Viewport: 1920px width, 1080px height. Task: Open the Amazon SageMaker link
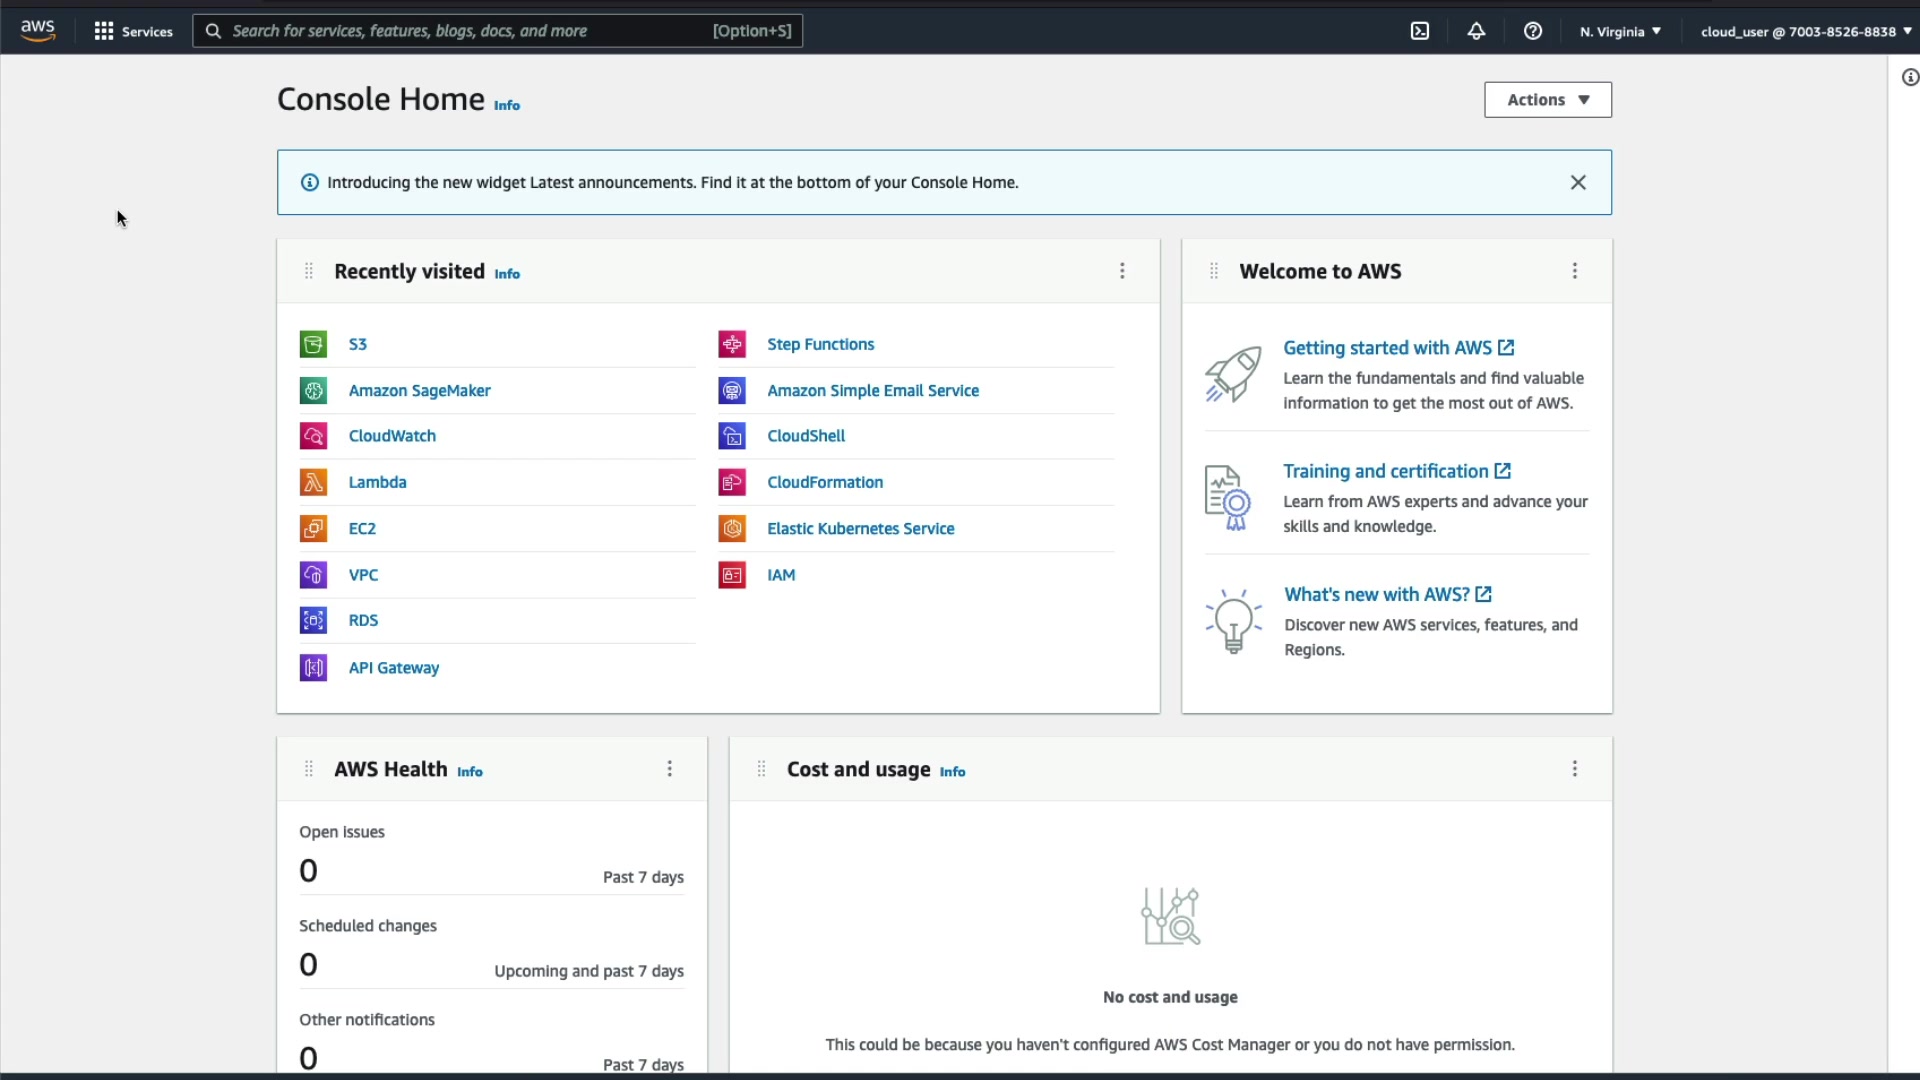click(419, 391)
